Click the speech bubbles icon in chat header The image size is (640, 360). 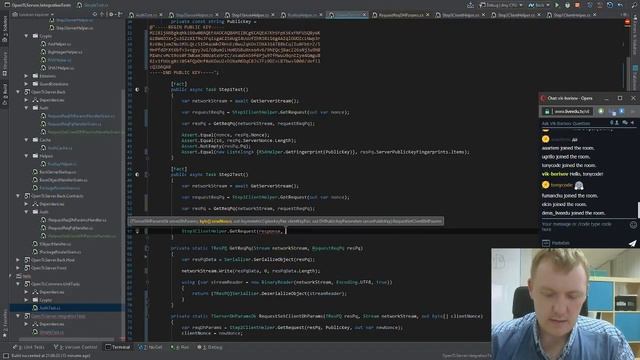(625, 122)
